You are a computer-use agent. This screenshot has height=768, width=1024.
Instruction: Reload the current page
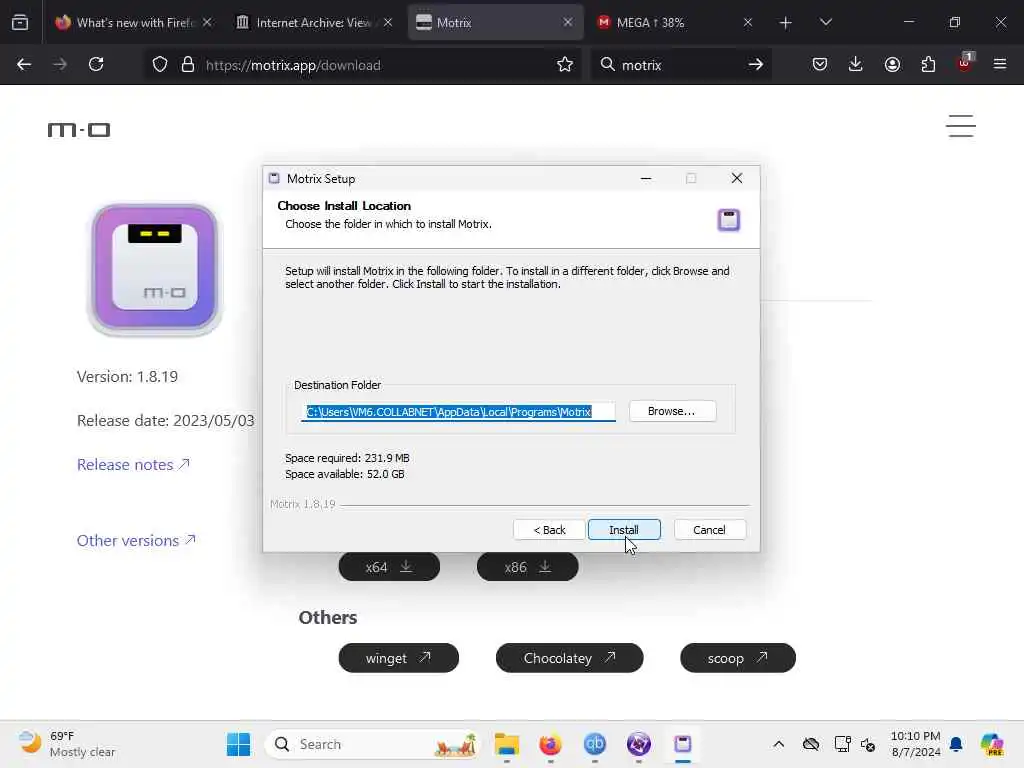[96, 64]
